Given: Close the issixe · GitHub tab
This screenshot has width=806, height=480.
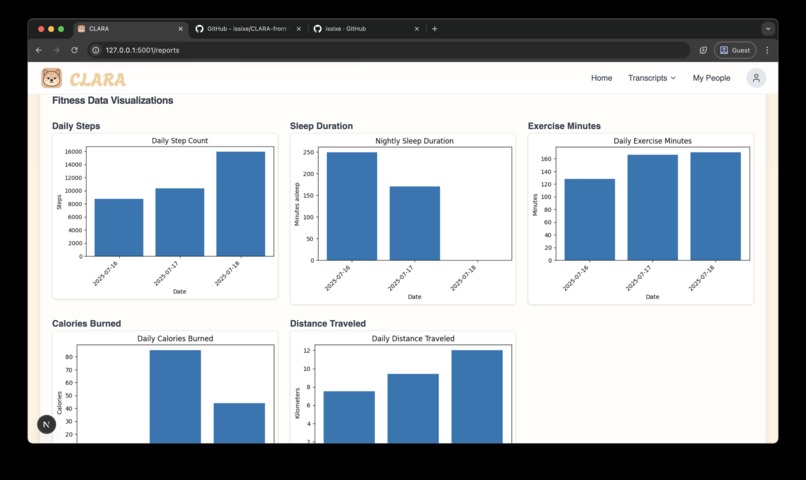Looking at the screenshot, I should pyautogui.click(x=417, y=29).
